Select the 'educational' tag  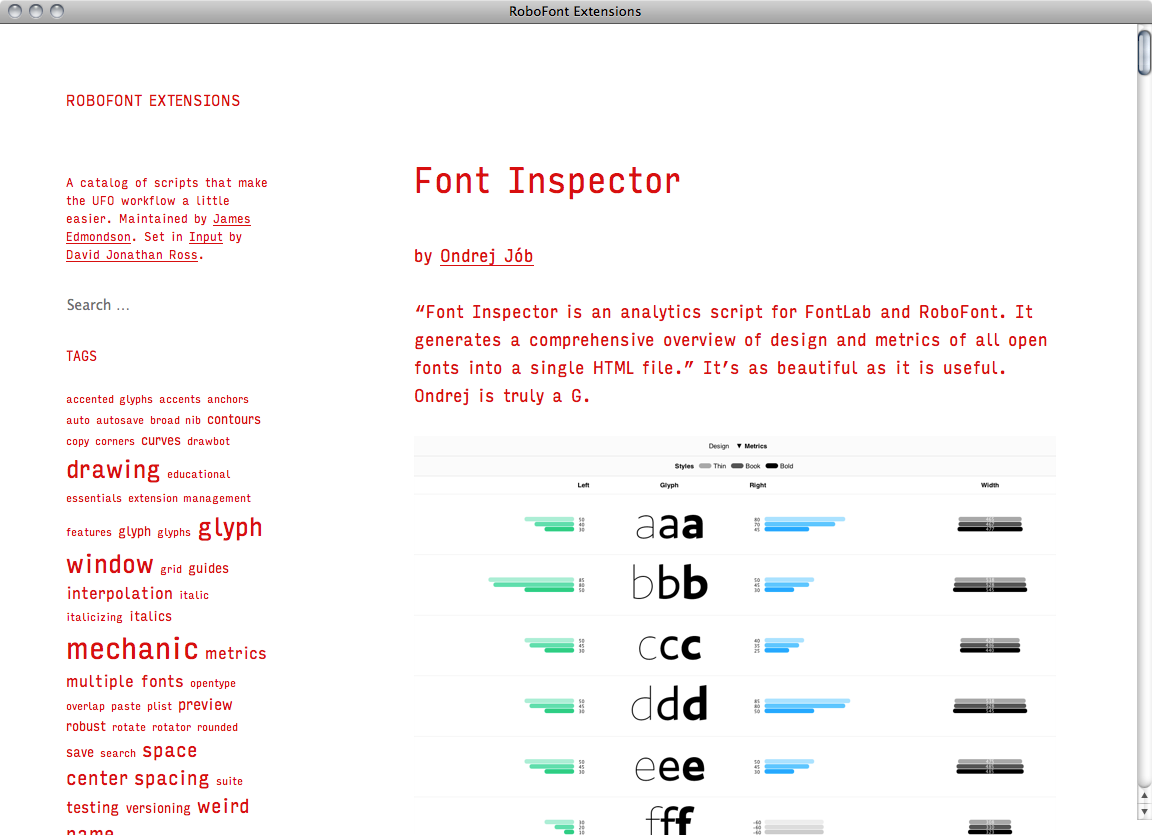[198, 474]
